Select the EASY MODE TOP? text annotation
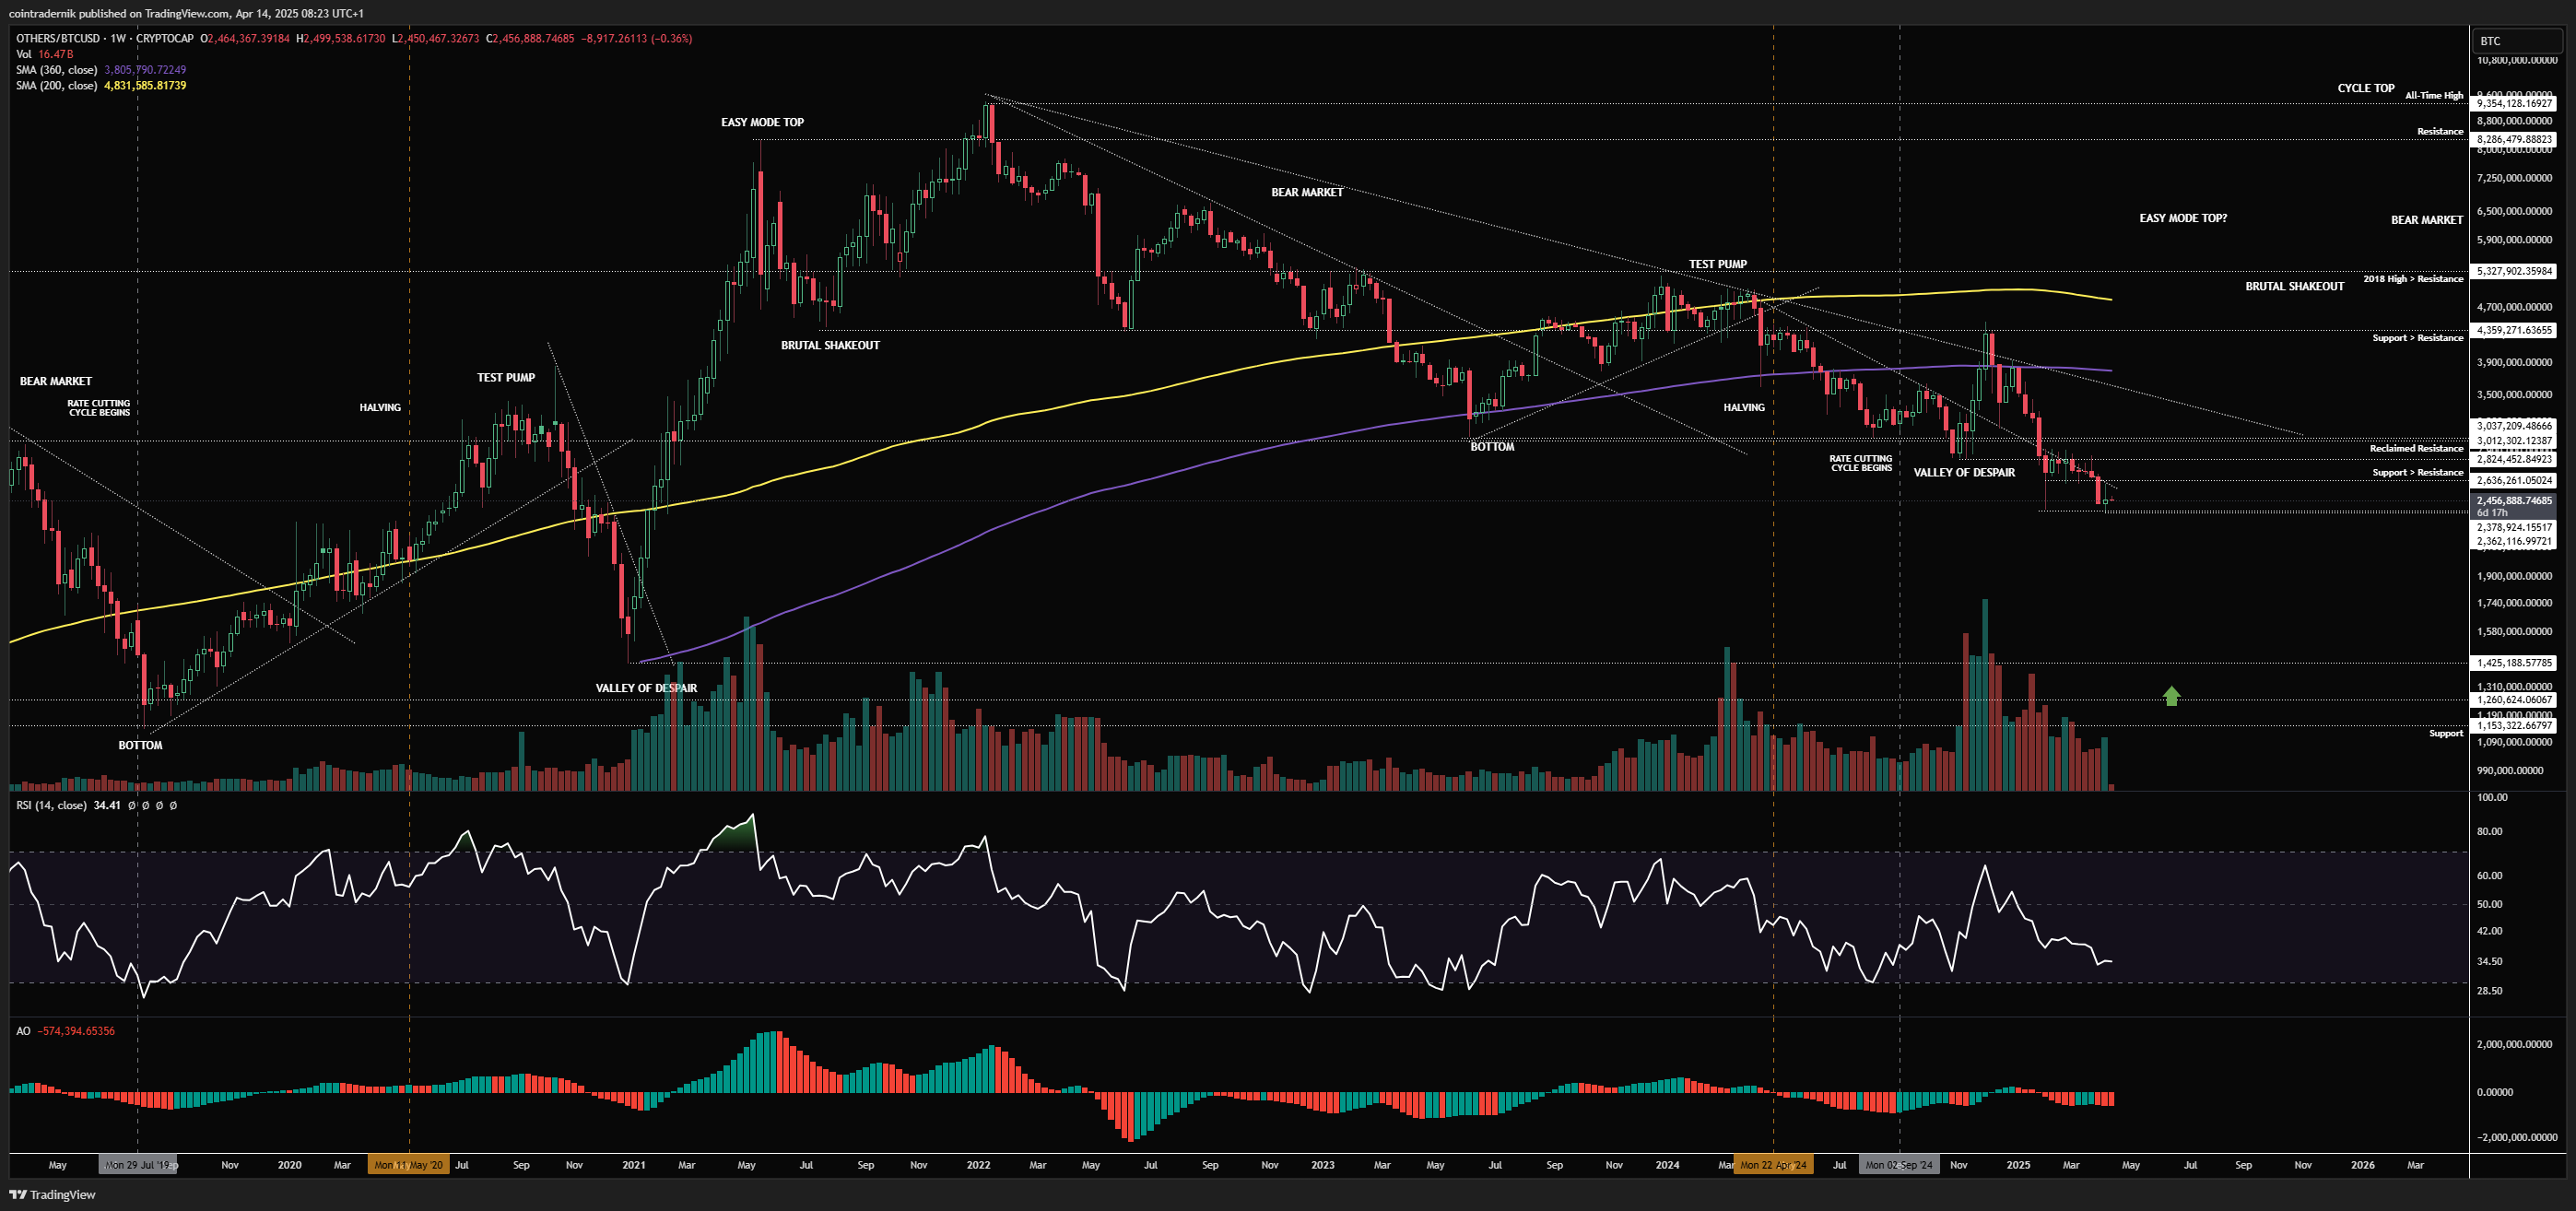 coord(2182,218)
